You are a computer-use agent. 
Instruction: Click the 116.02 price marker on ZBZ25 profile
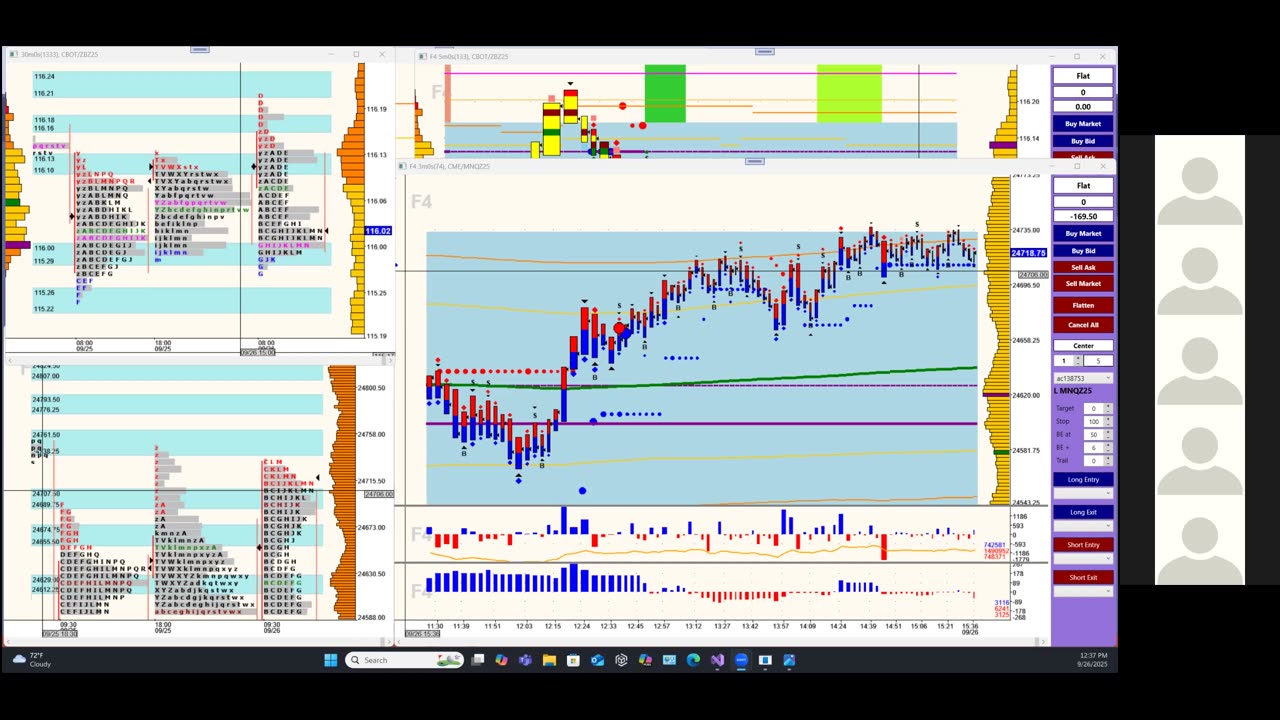click(378, 231)
